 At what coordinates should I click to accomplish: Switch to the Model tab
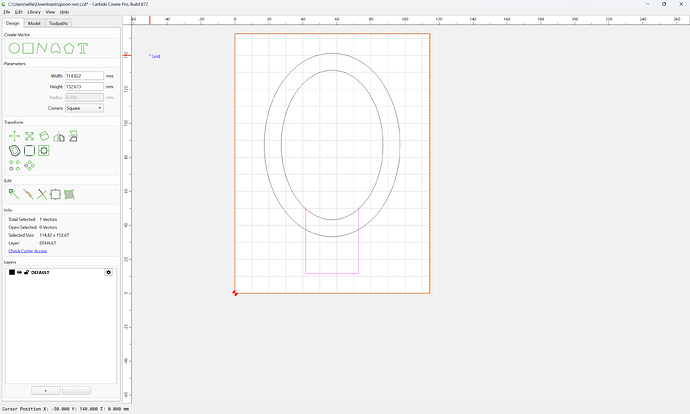pos(34,23)
